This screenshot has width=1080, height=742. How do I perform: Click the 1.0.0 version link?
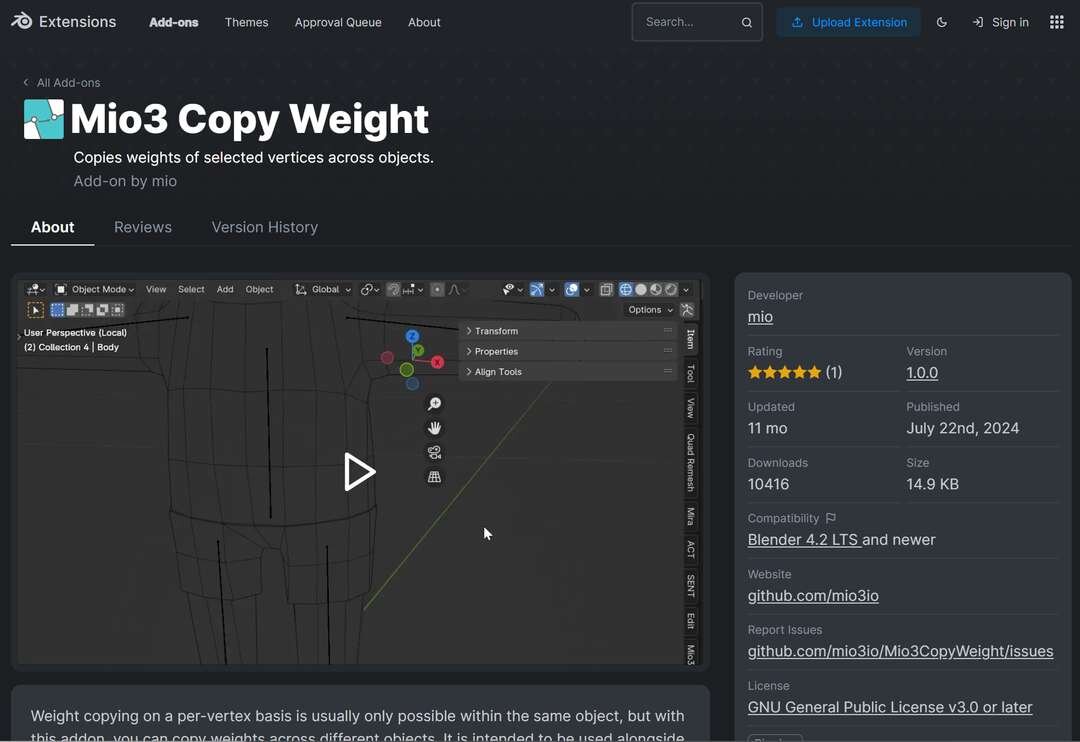(x=922, y=373)
